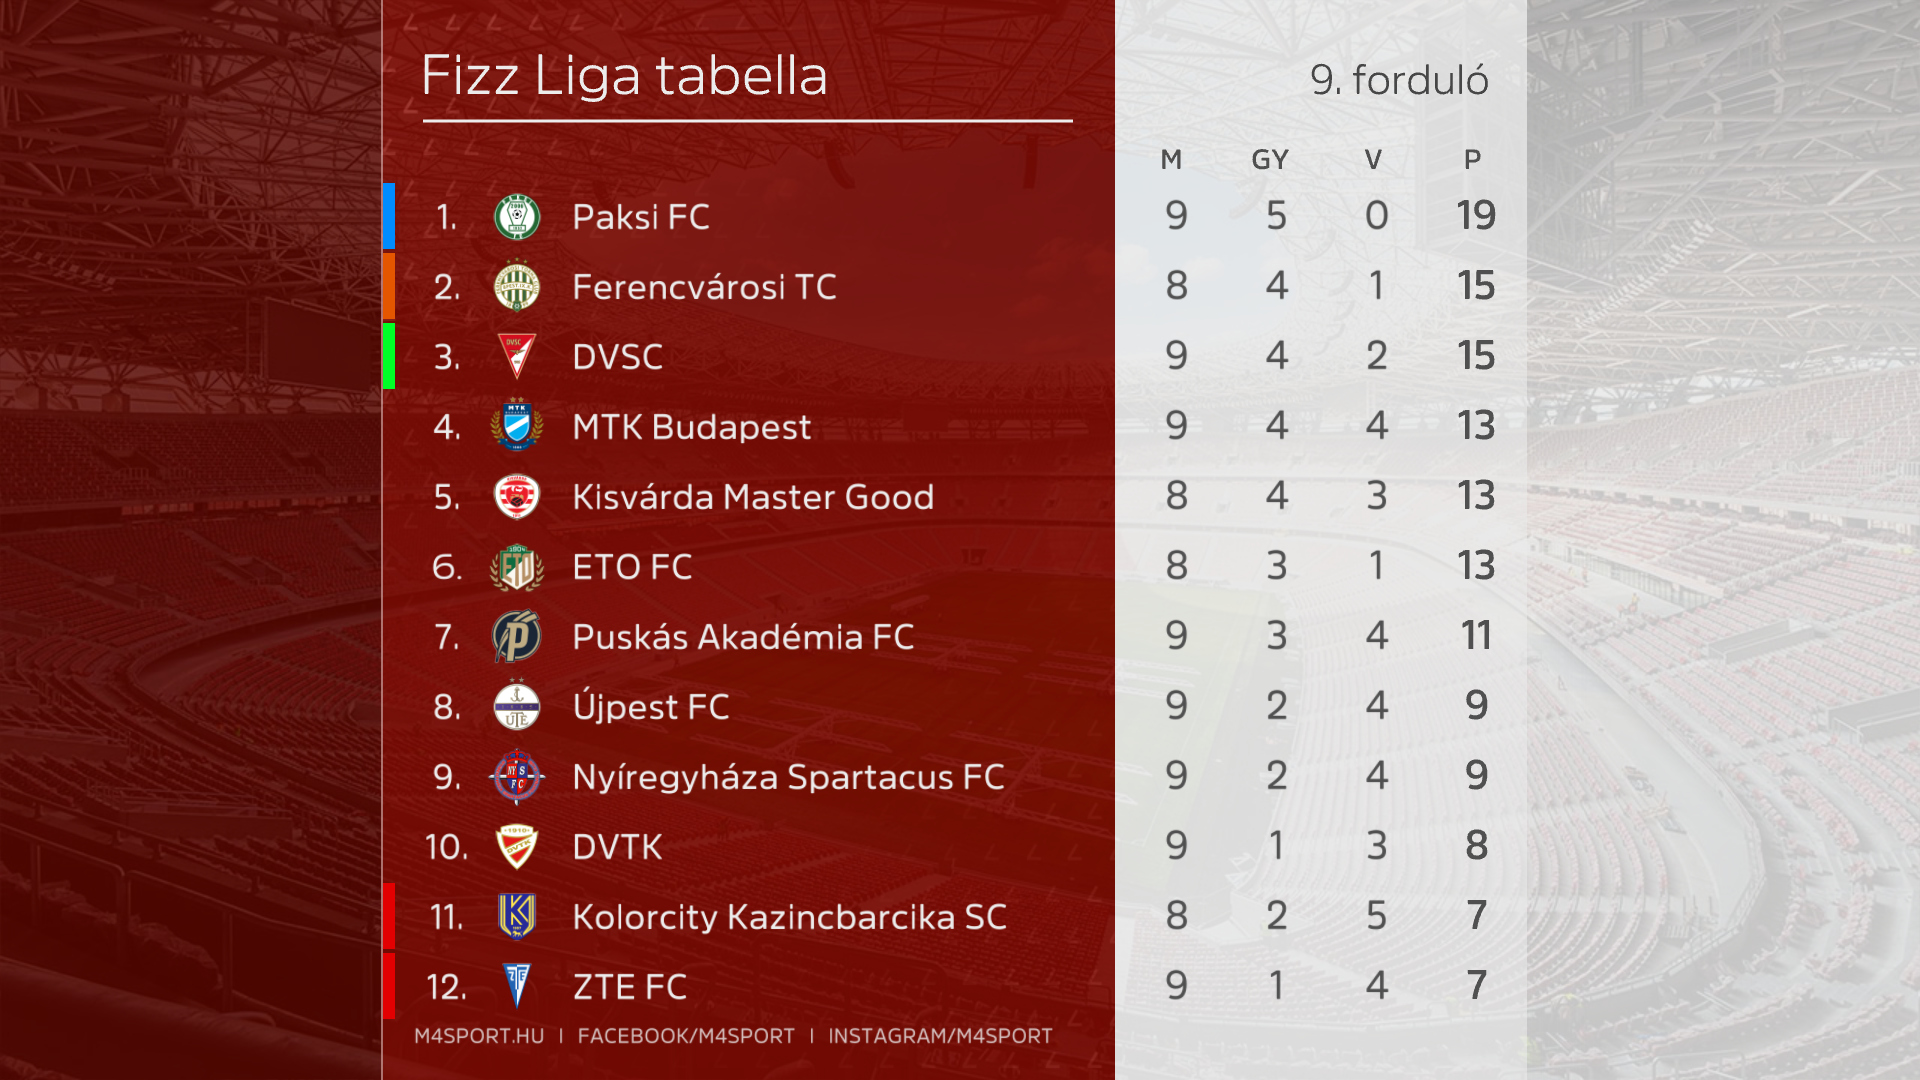The width and height of the screenshot is (1920, 1080).
Task: Click the Ferencvárosi TC club crest
Action: 517,287
